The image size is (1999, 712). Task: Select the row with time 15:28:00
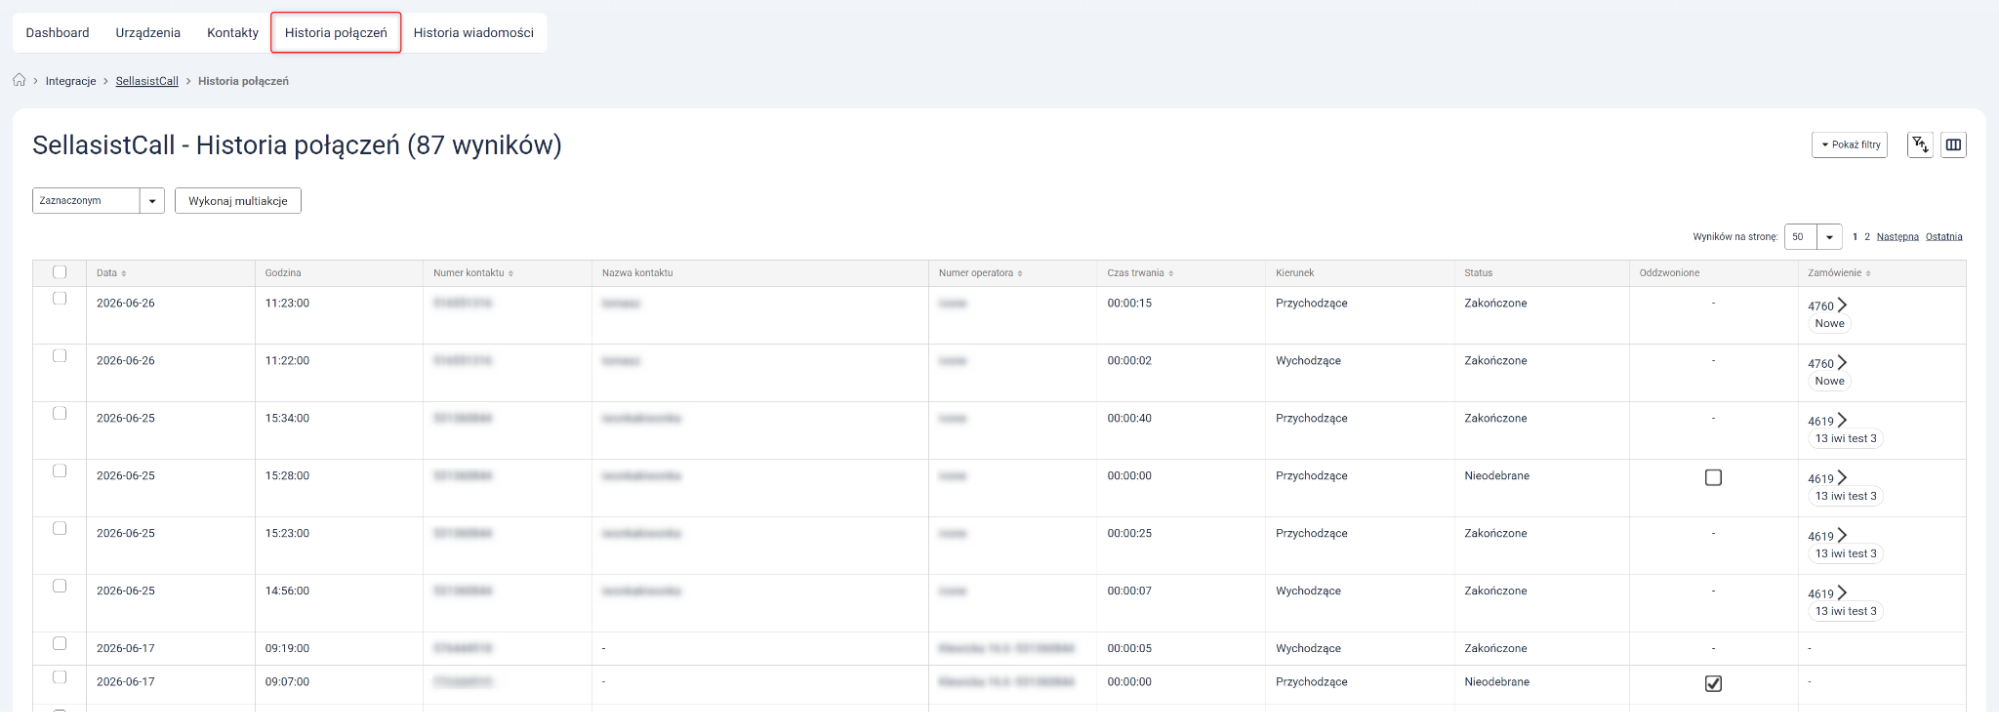coord(60,471)
